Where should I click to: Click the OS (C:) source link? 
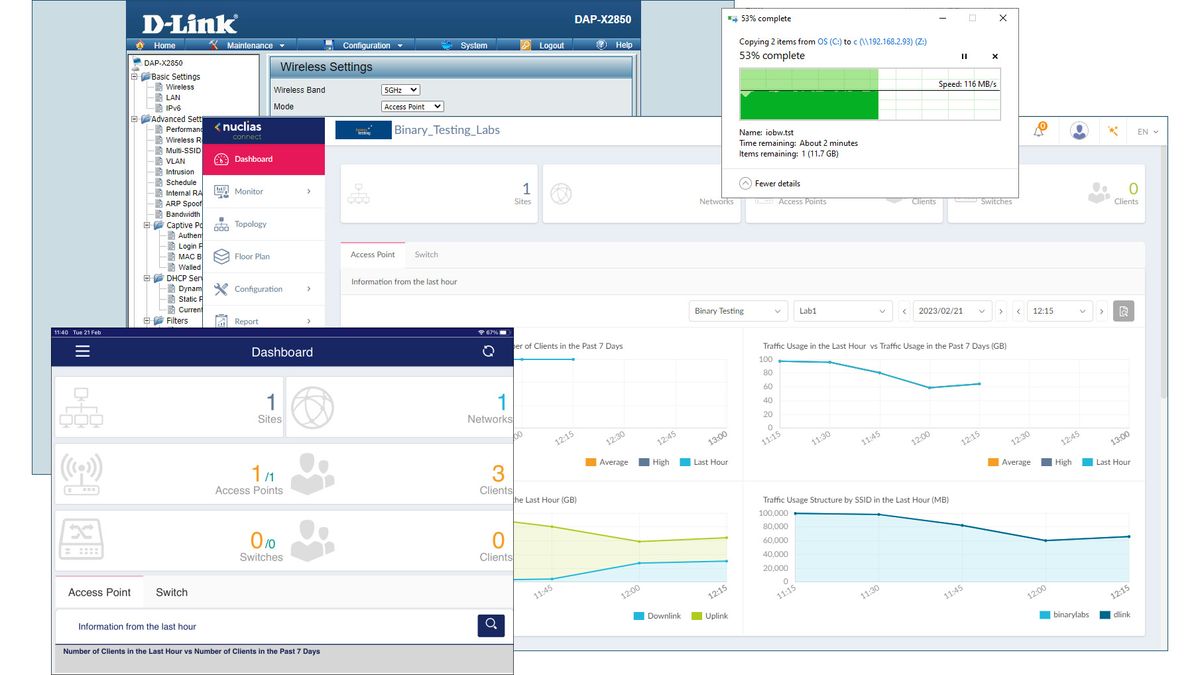click(x=829, y=42)
